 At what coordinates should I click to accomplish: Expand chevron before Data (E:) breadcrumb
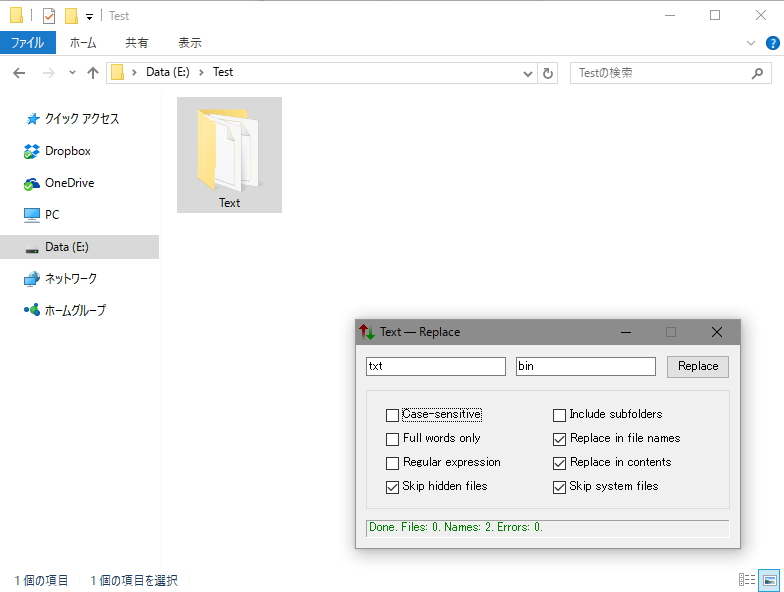(x=134, y=73)
